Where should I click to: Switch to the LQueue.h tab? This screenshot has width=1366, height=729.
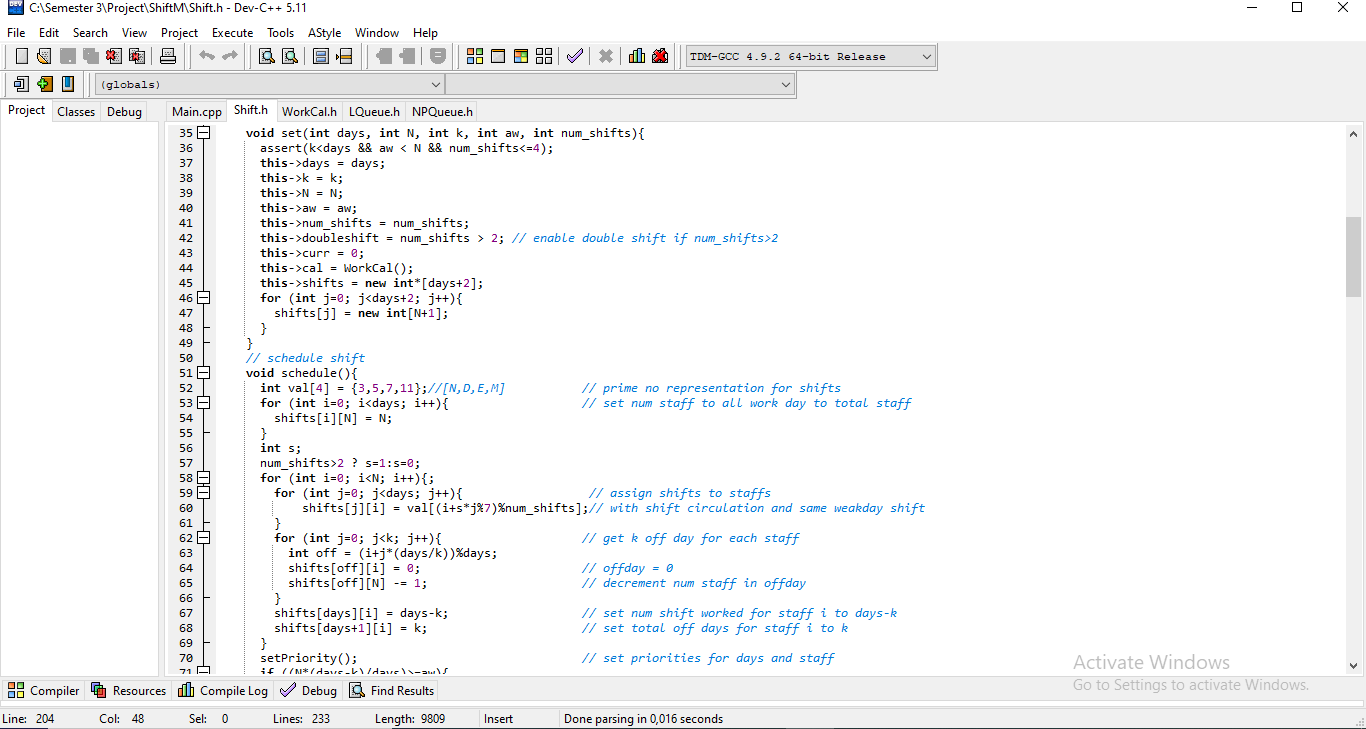(x=374, y=112)
